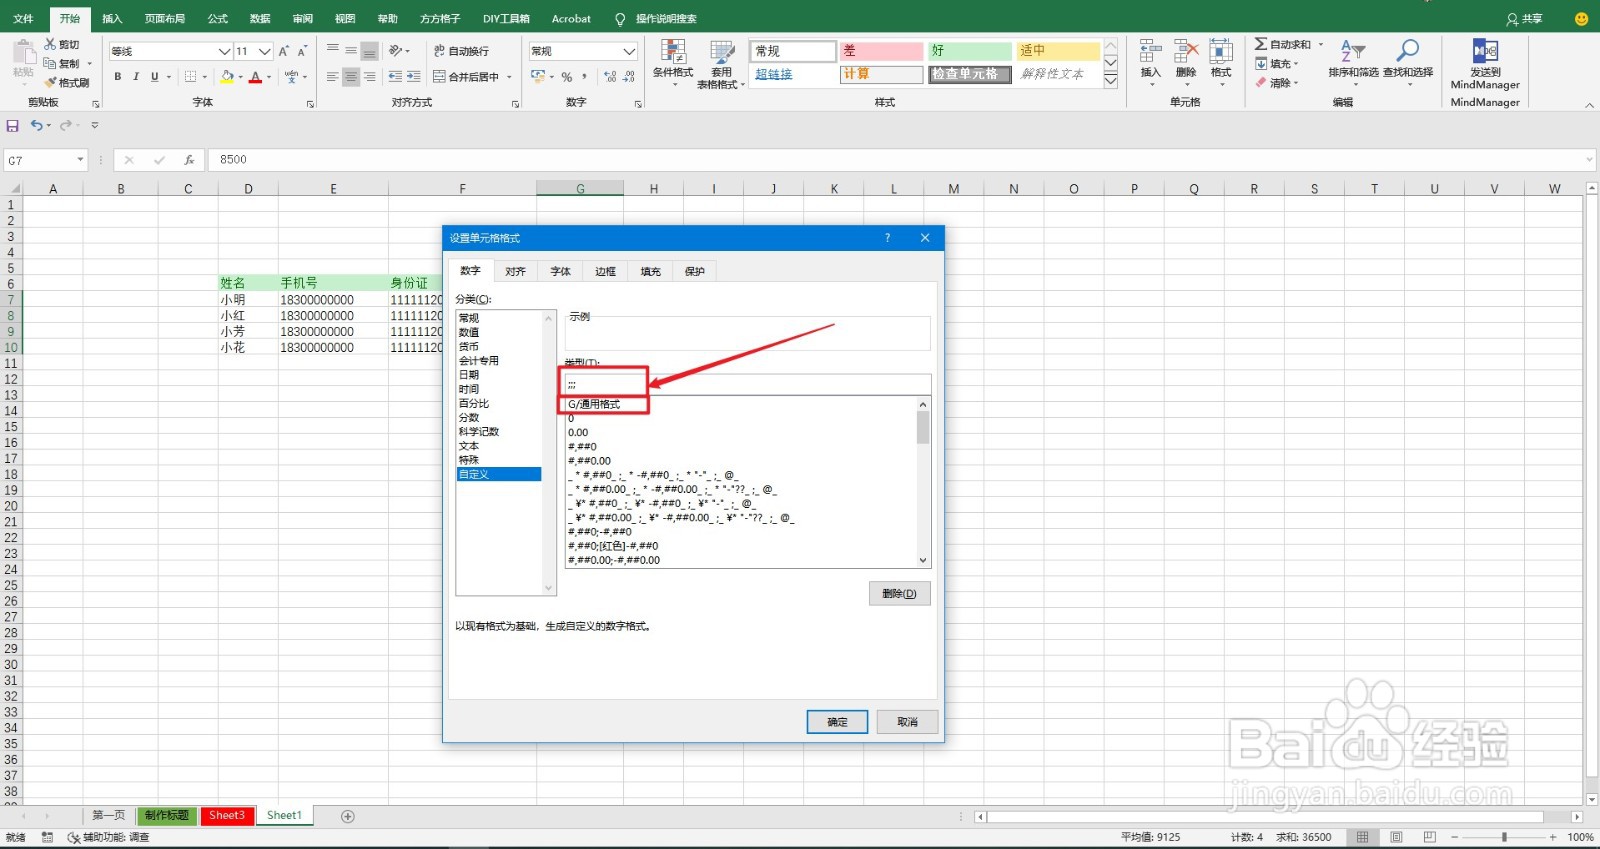Apply percent style with the % icon

567,77
